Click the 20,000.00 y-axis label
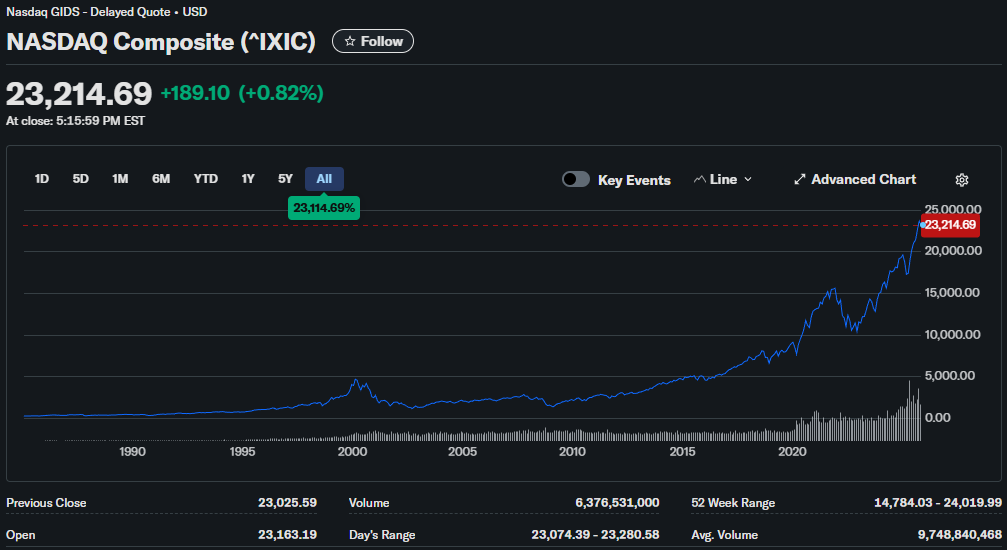Viewport: 1007px width, 550px height. pyautogui.click(x=953, y=251)
